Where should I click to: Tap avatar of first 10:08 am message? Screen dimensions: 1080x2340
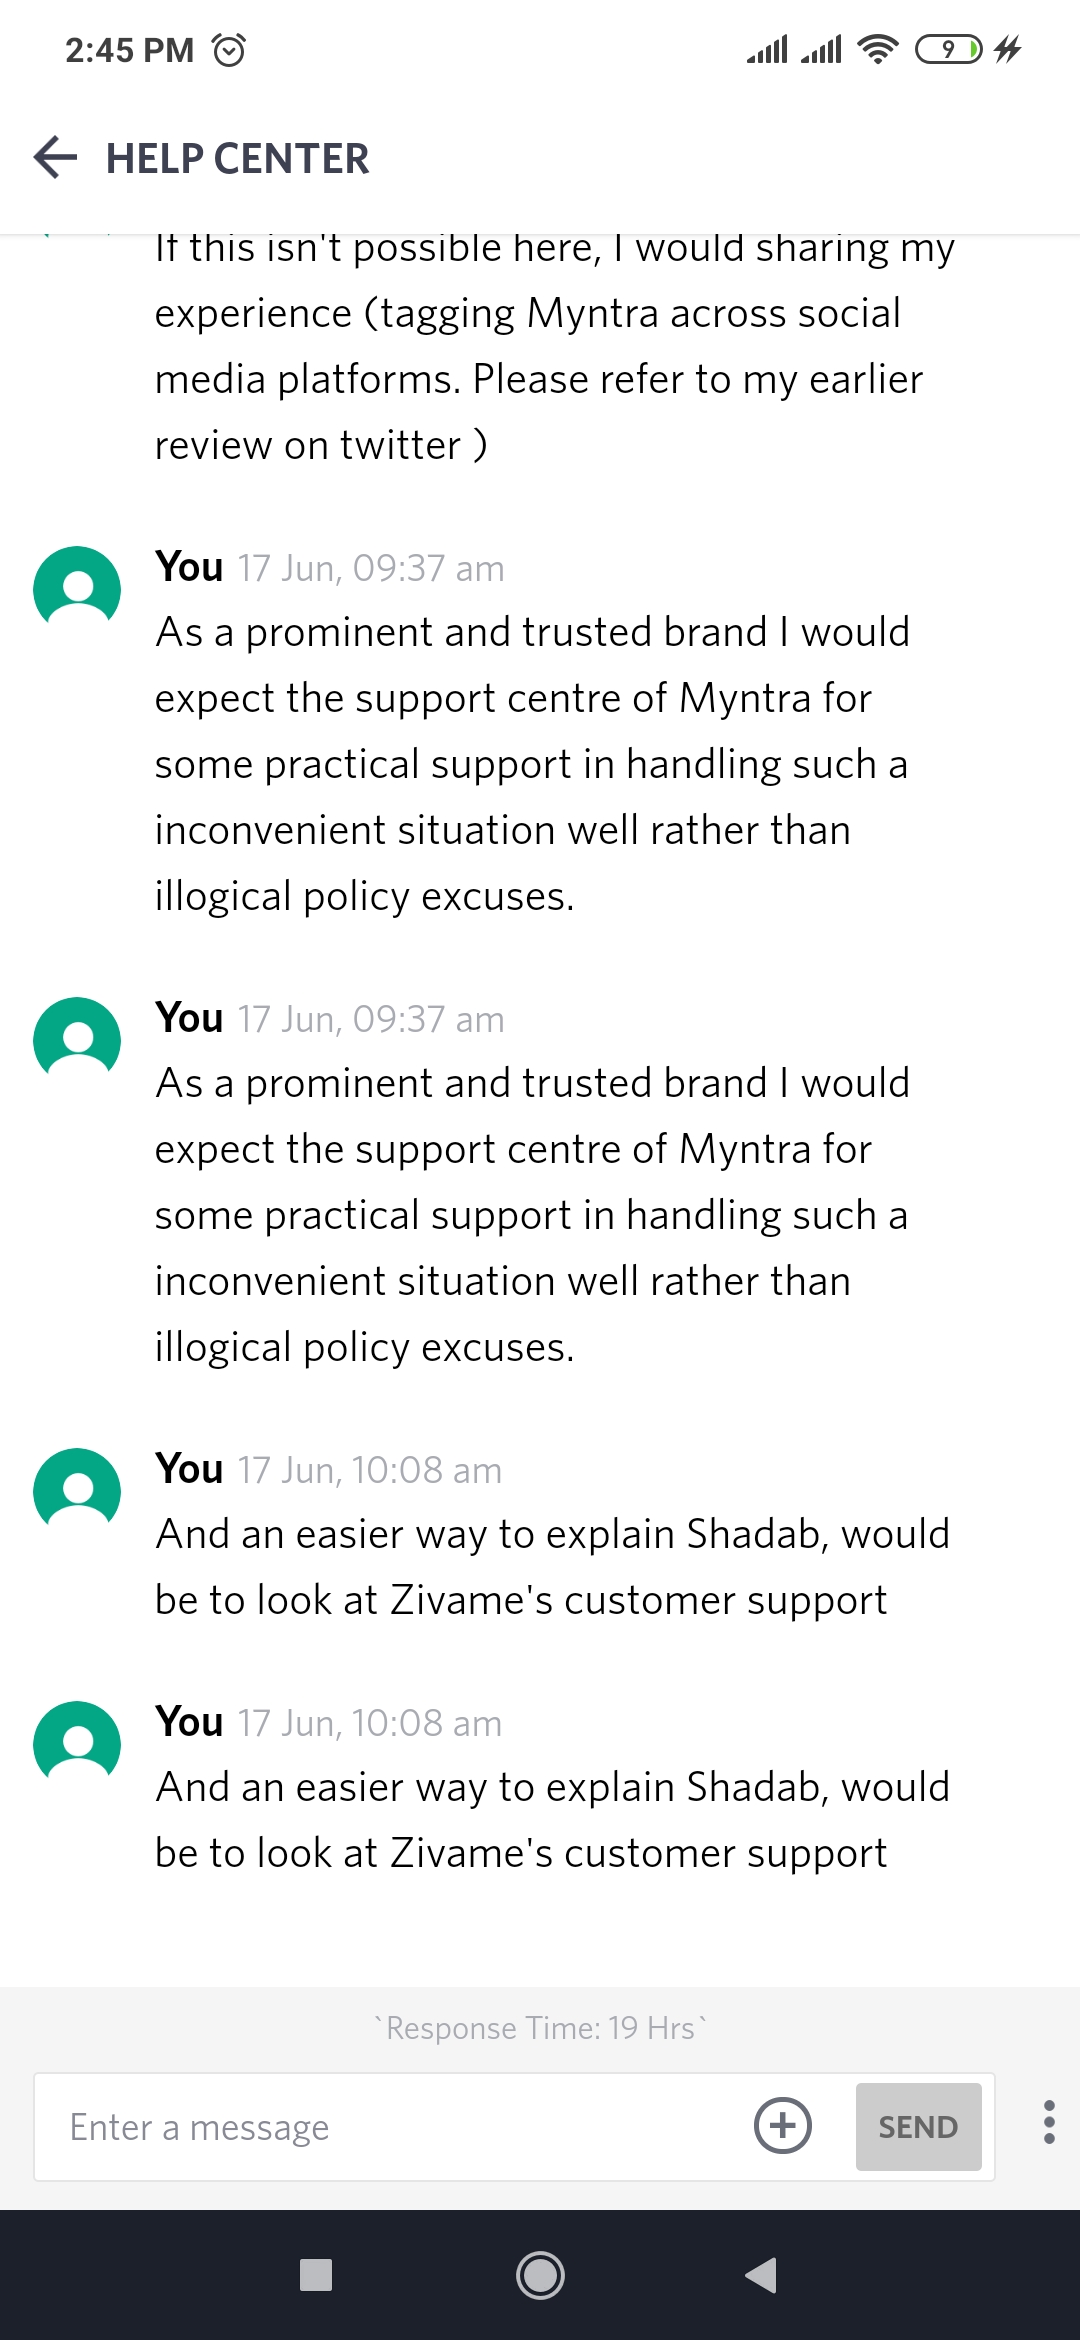77,1491
